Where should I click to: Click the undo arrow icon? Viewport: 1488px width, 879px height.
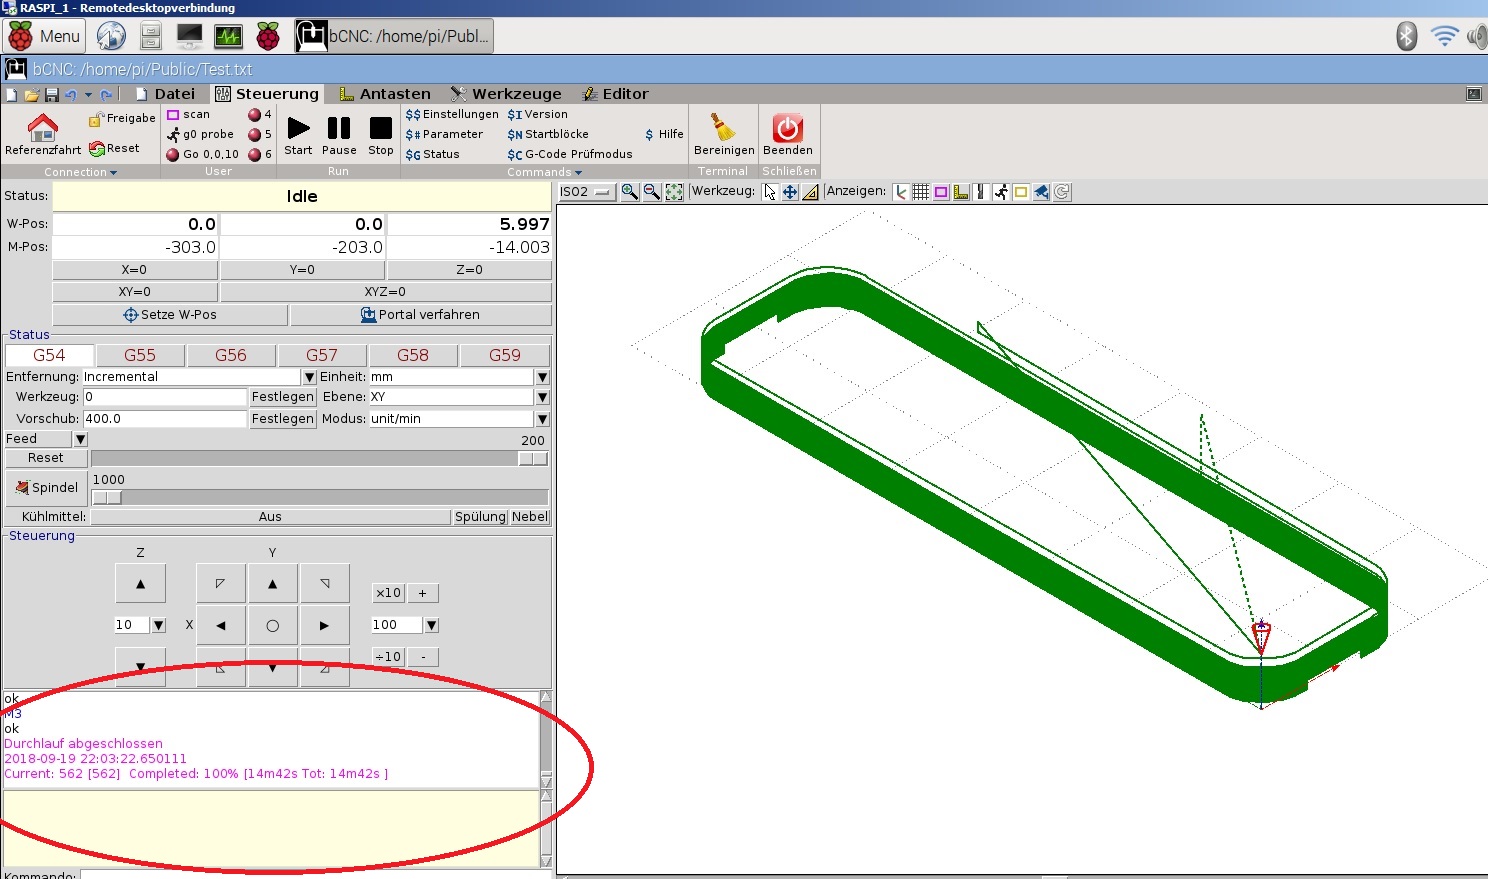click(70, 95)
